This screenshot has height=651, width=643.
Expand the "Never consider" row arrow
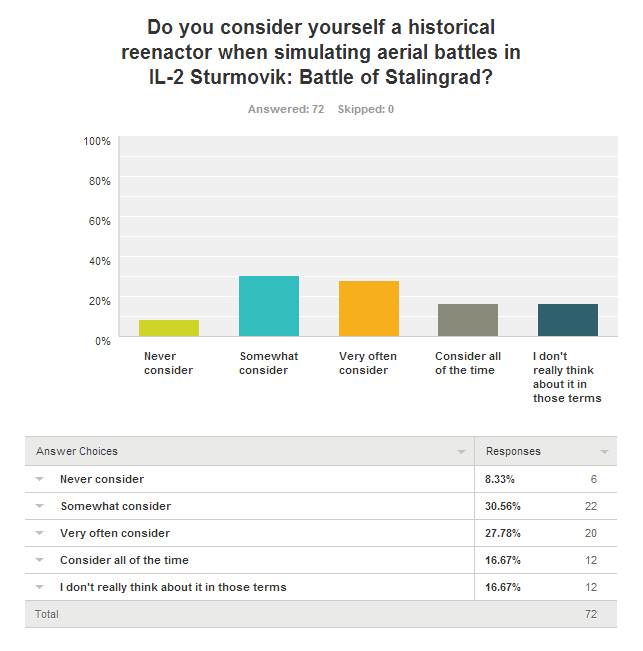pos(40,479)
